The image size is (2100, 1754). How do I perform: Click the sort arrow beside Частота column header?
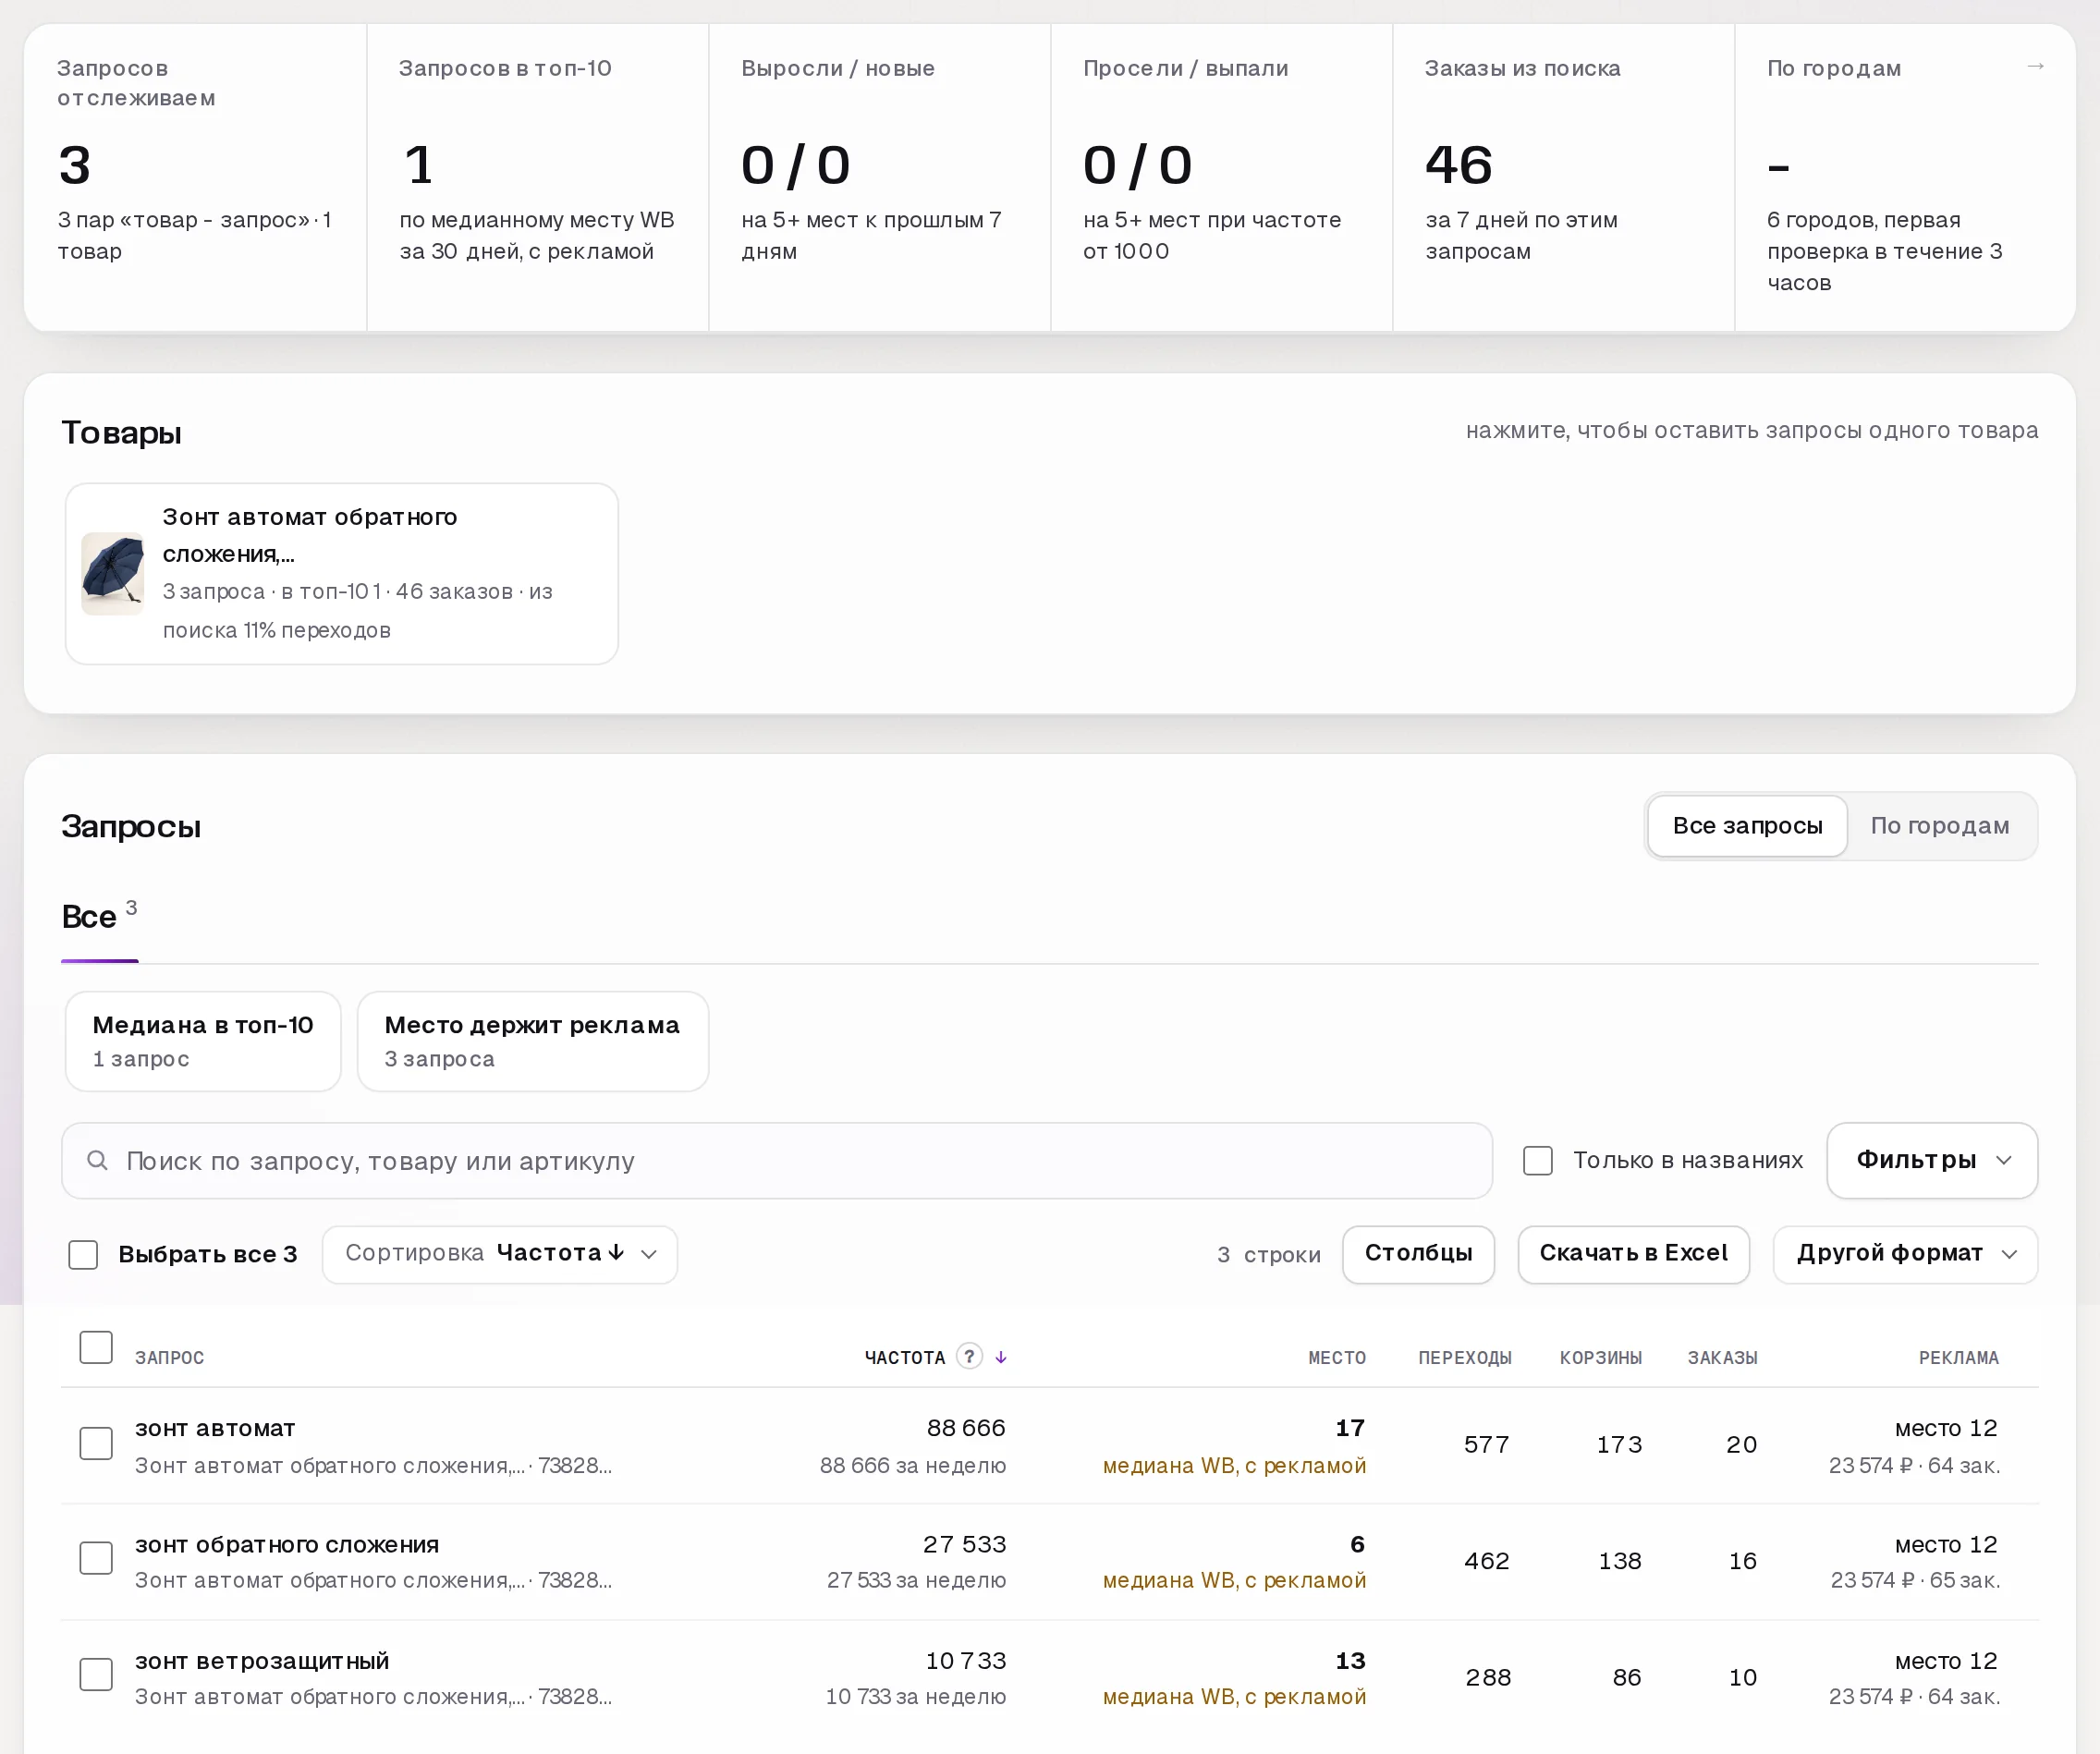click(1001, 1357)
